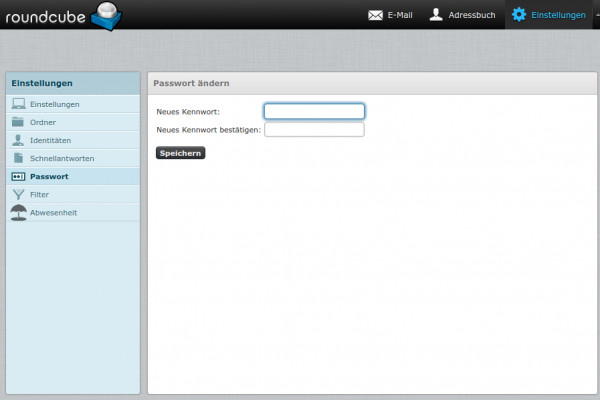Focus the Neues Kennwort input field
The width and height of the screenshot is (600, 400).
point(314,111)
